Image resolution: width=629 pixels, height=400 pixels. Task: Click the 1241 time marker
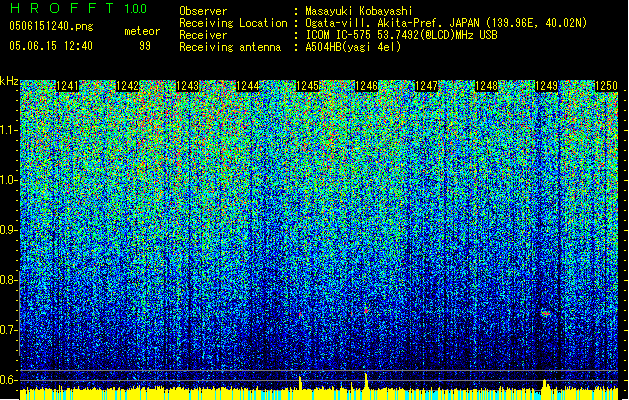[67, 86]
